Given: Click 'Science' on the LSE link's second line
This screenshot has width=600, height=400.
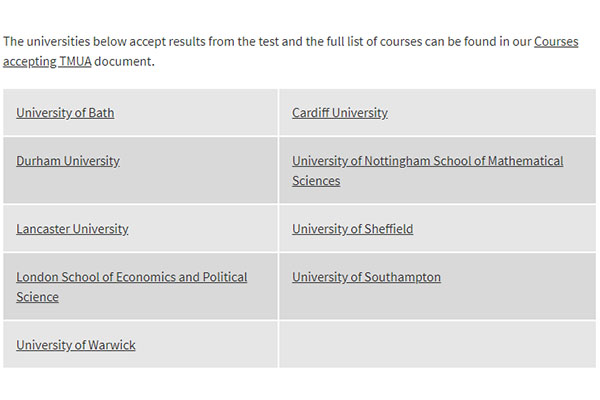Looking at the screenshot, I should pyautogui.click(x=37, y=297).
